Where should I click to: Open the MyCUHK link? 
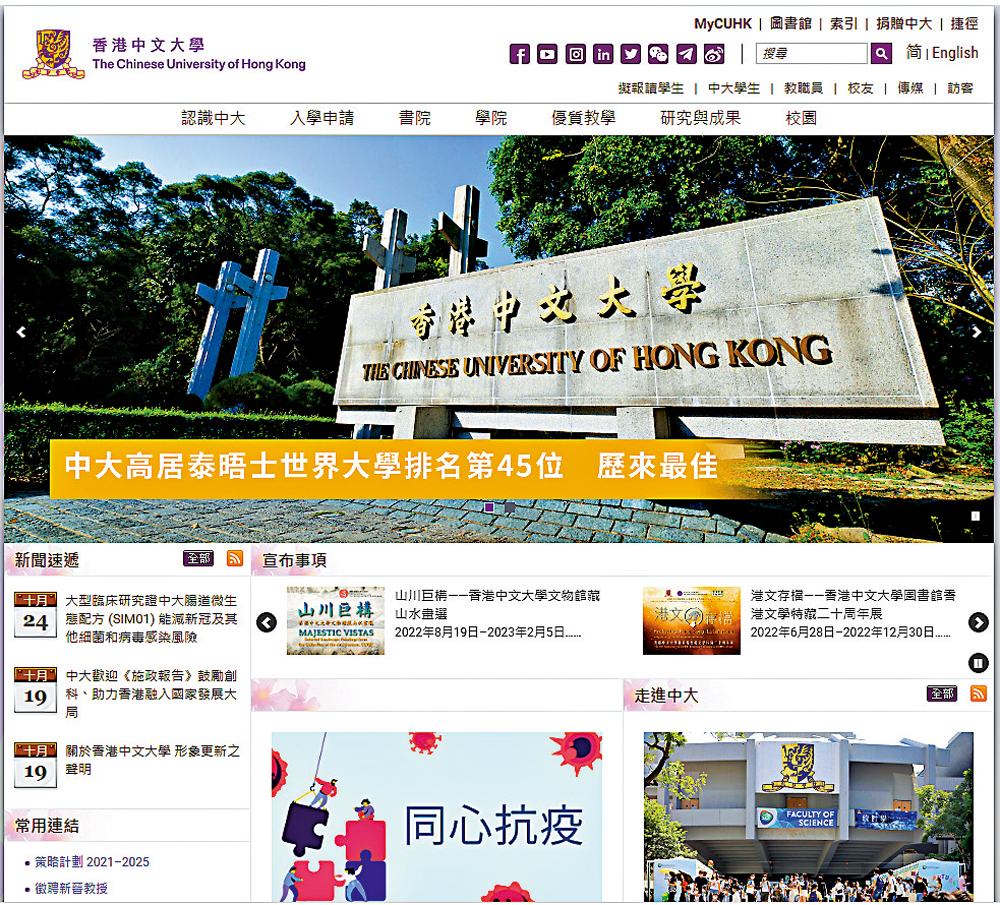coord(723,24)
